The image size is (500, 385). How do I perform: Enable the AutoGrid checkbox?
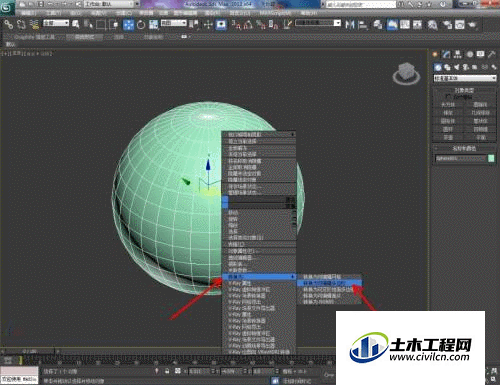[x=448, y=96]
